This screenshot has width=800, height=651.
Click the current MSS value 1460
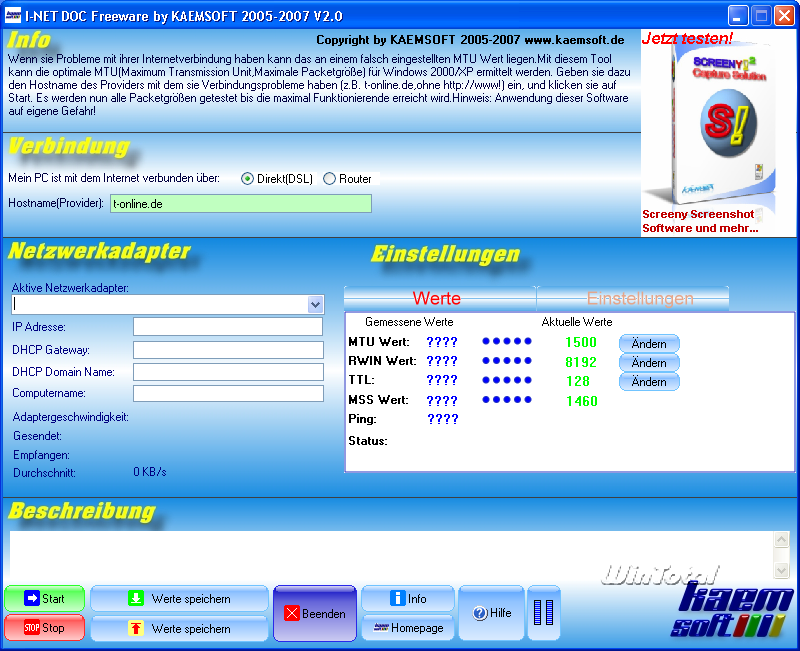click(x=582, y=401)
